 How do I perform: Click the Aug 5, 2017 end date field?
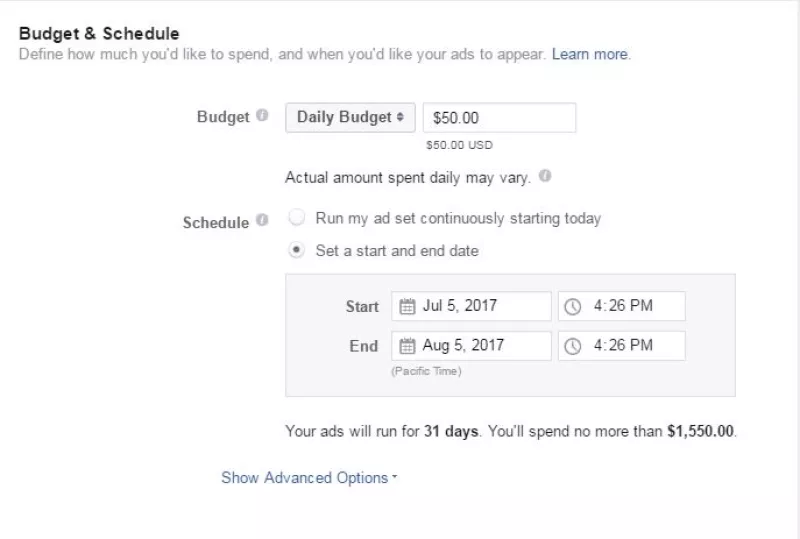[471, 346]
